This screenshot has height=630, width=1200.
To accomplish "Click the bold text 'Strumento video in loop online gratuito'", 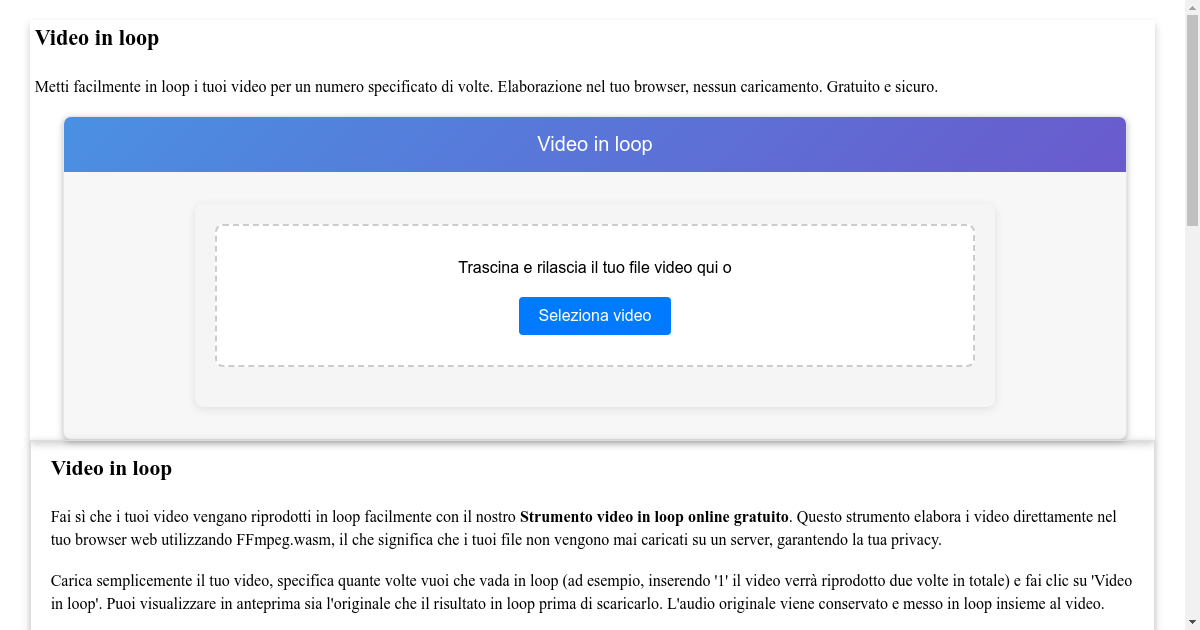I will (x=652, y=517).
